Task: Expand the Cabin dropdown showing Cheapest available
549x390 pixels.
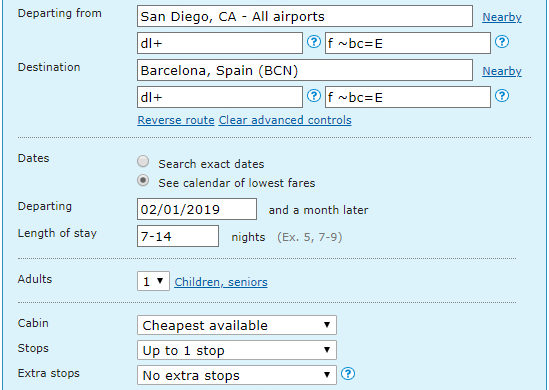Action: [237, 325]
